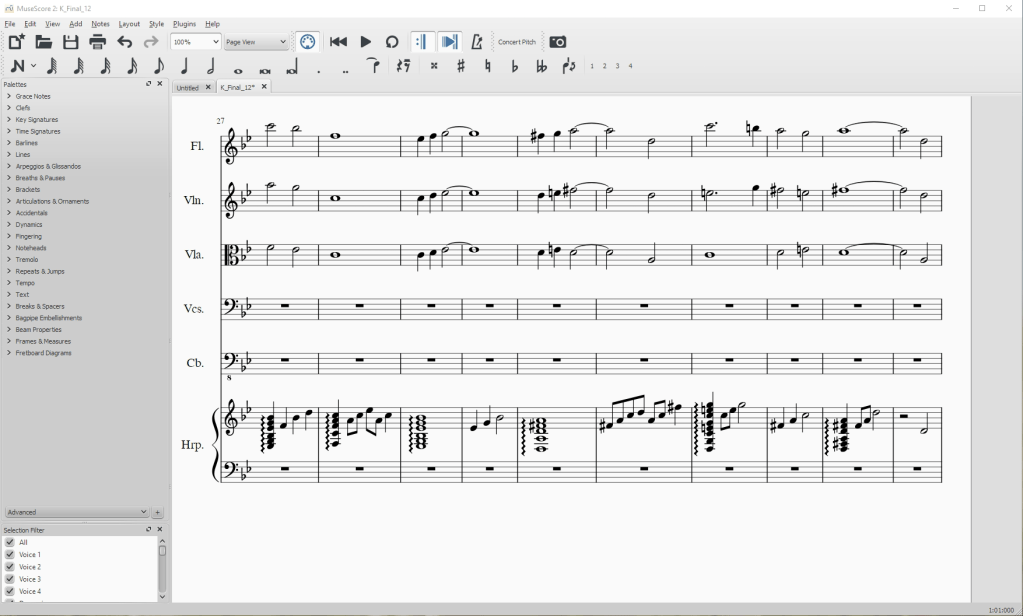
Task: Toggle the All selection filter checkbox
Action: 10,542
